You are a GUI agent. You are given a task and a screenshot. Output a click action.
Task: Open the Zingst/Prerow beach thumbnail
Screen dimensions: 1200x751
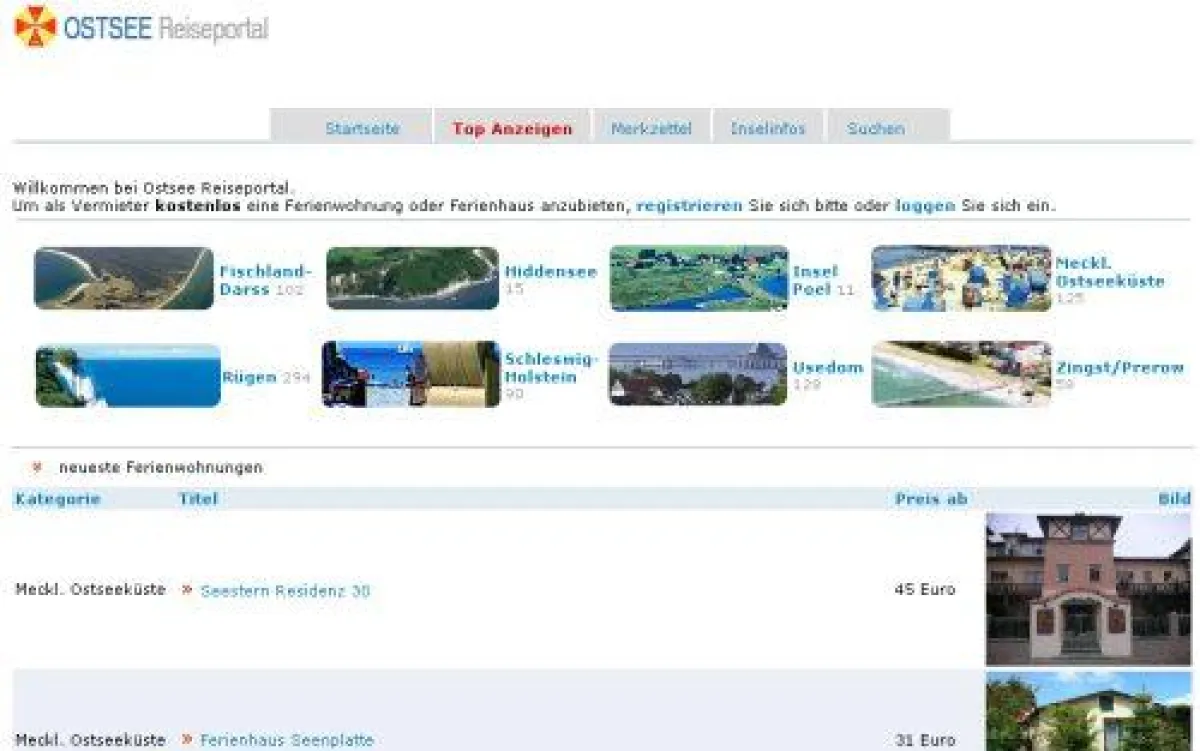pyautogui.click(x=961, y=375)
